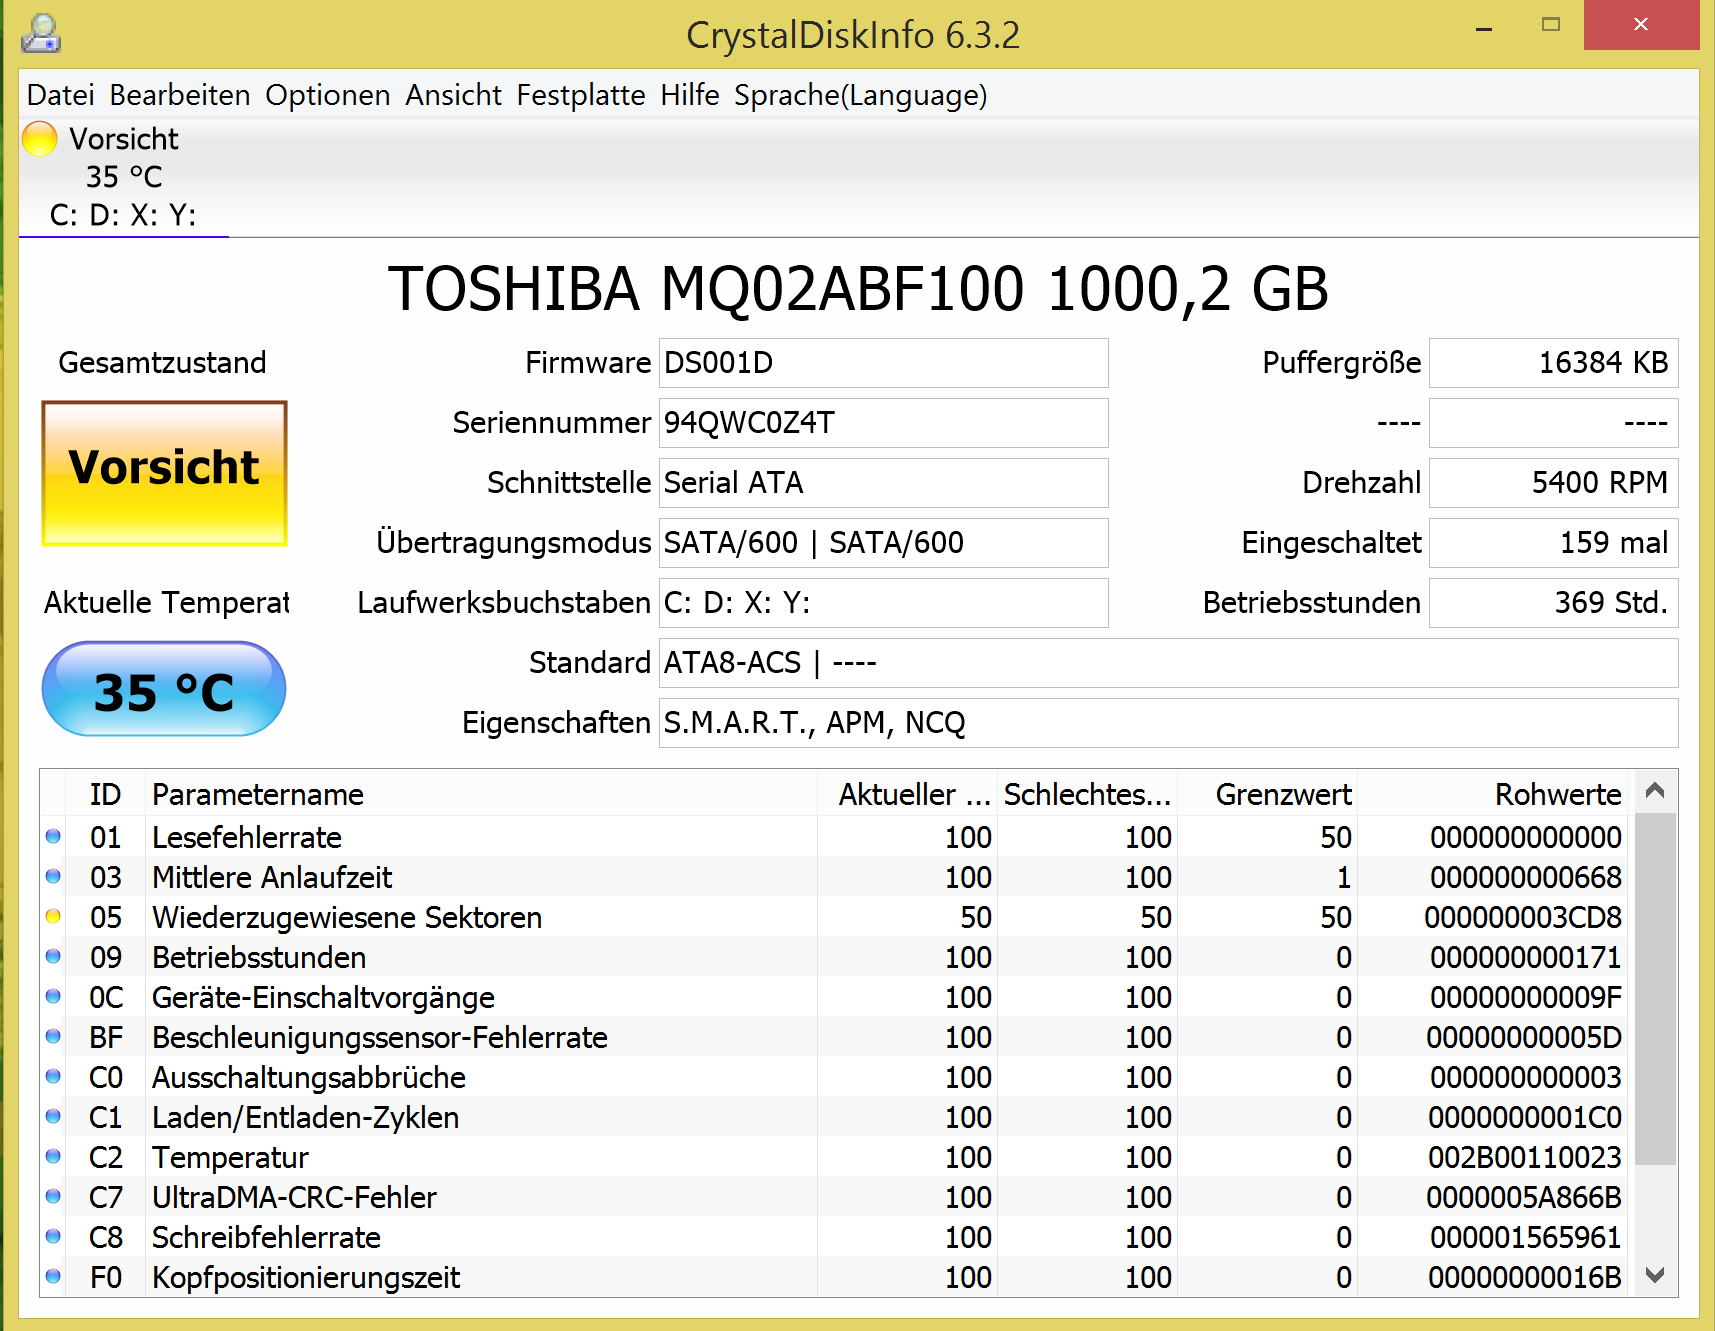Select the Kopfpositionierungszeit row name
The image size is (1715, 1331).
[306, 1277]
